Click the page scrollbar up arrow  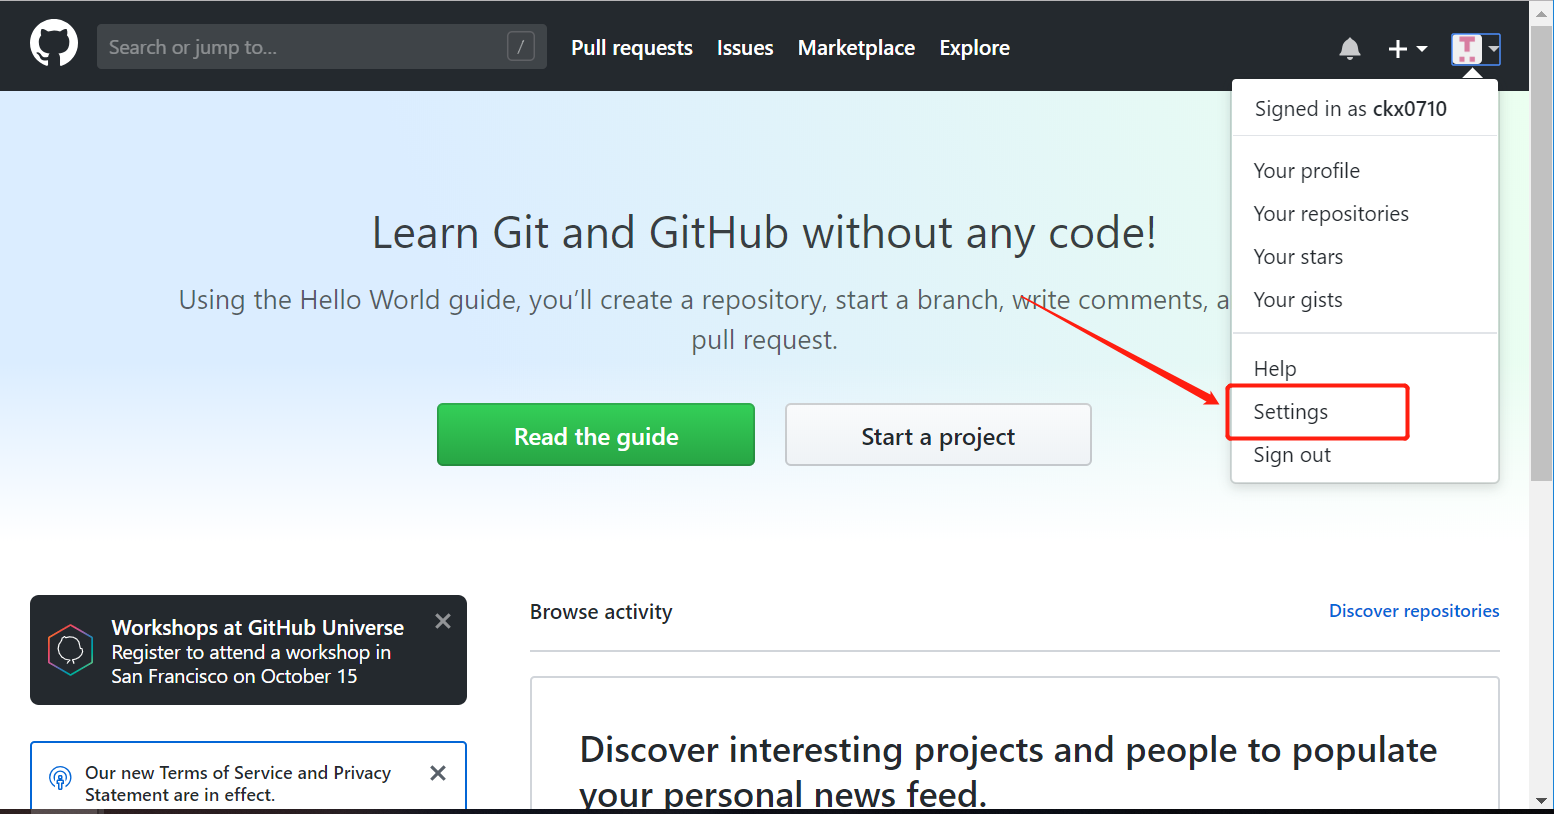[x=1541, y=12]
